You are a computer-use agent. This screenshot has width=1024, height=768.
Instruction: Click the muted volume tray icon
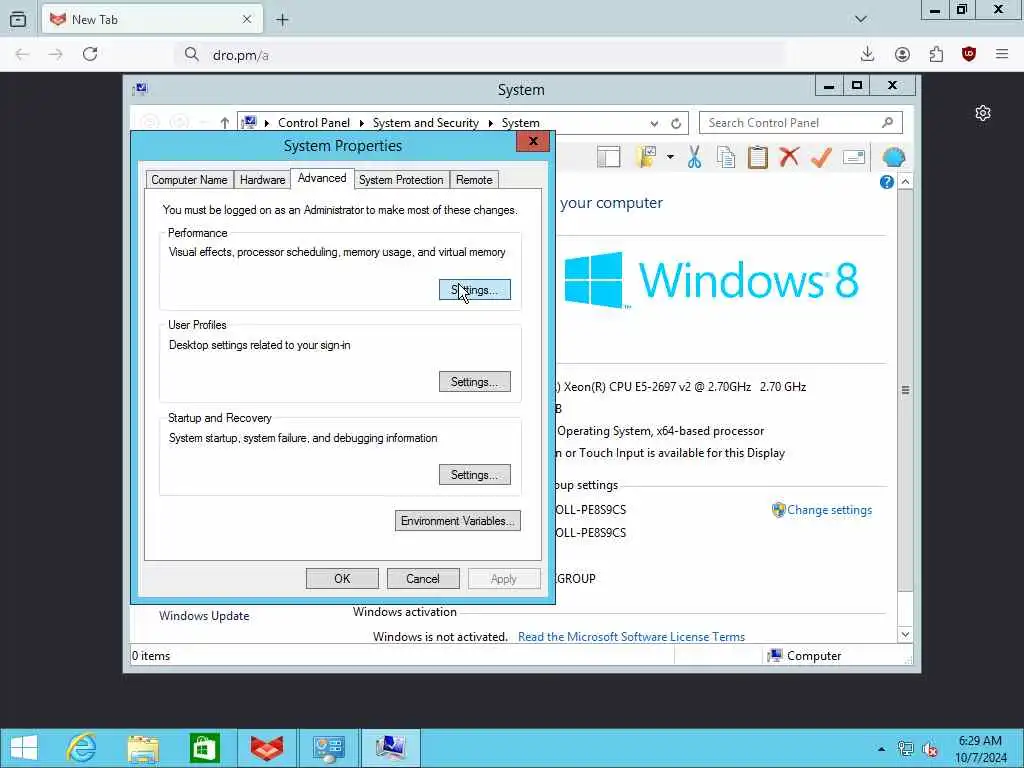click(x=930, y=750)
